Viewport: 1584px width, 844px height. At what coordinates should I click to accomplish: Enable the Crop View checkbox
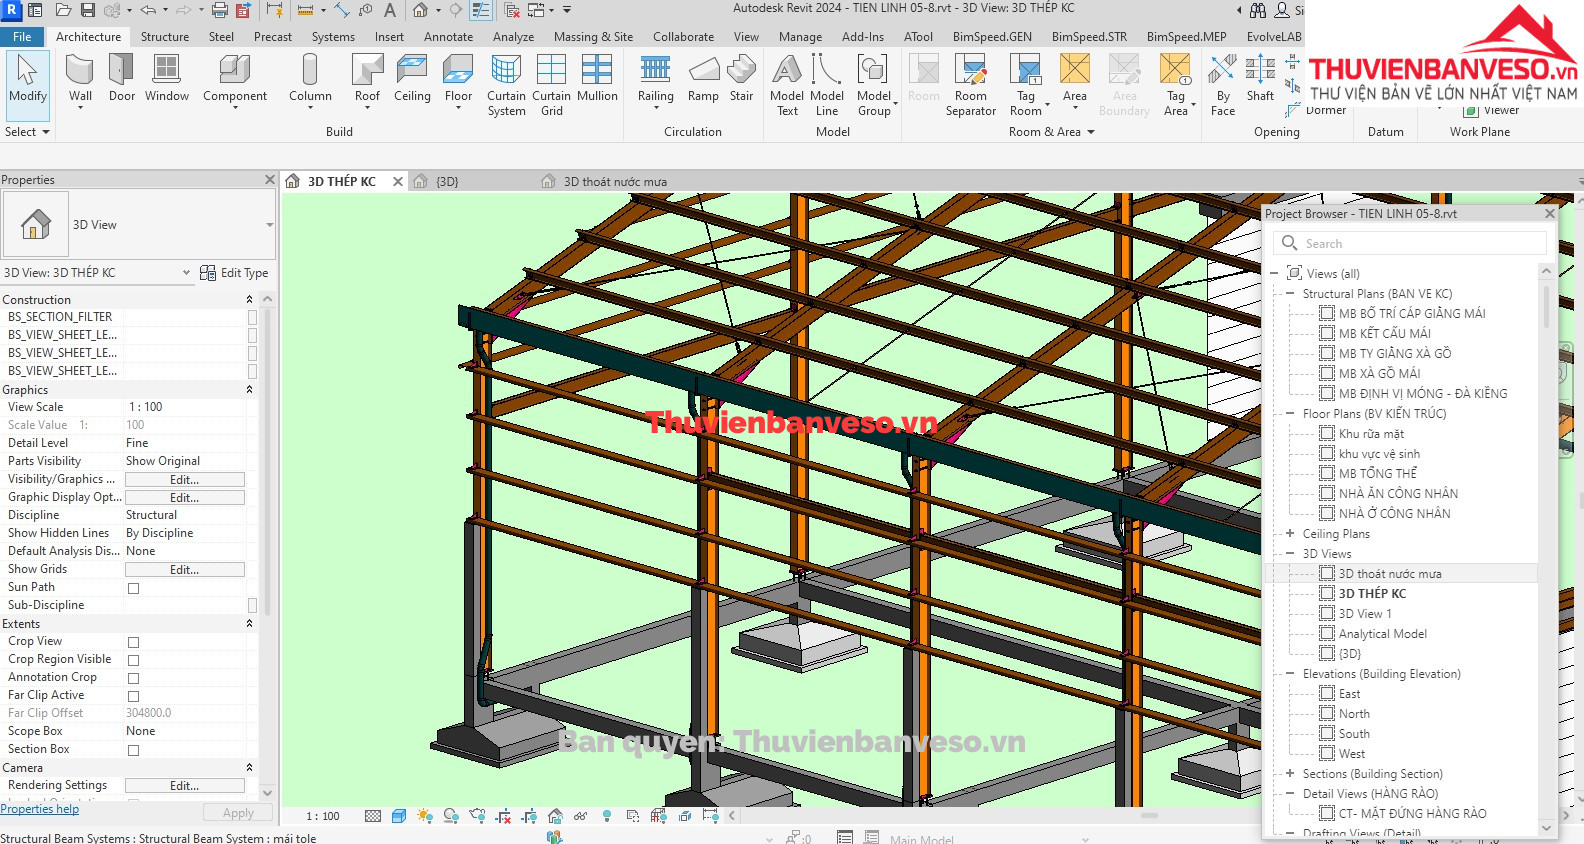[133, 642]
